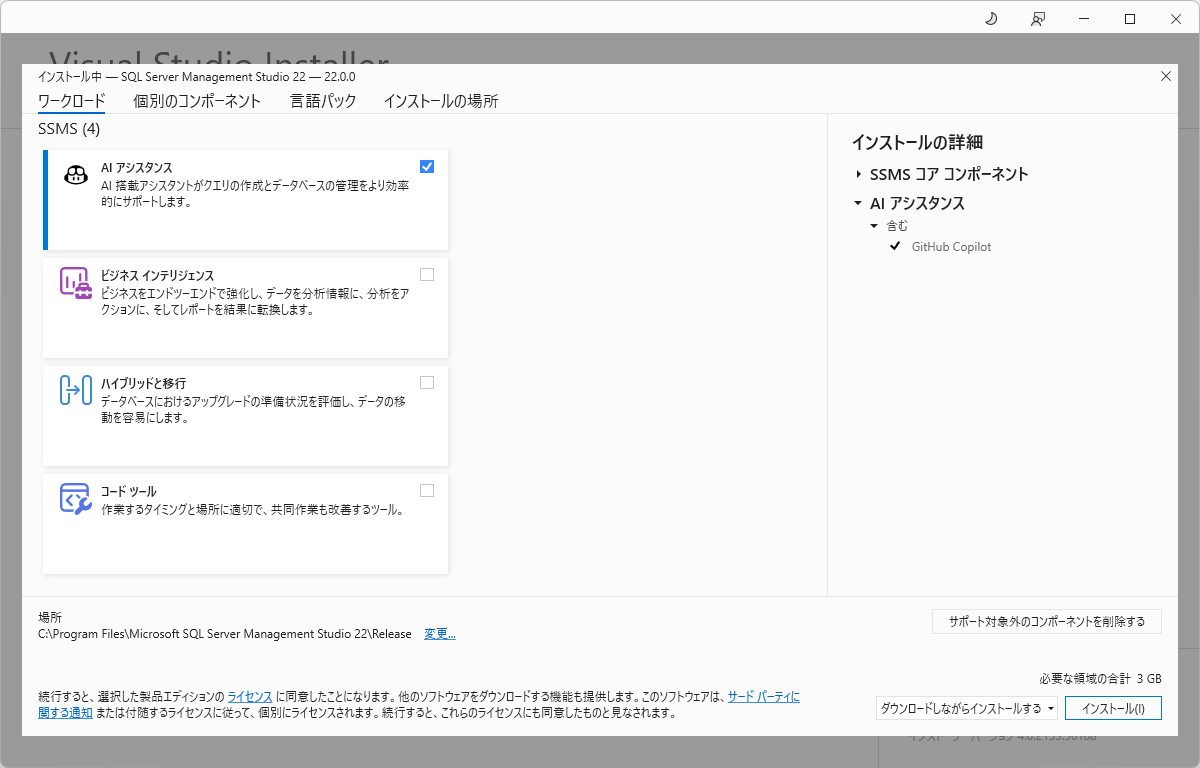
Task: Check the コード ツール workload checkbox
Action: point(427,490)
